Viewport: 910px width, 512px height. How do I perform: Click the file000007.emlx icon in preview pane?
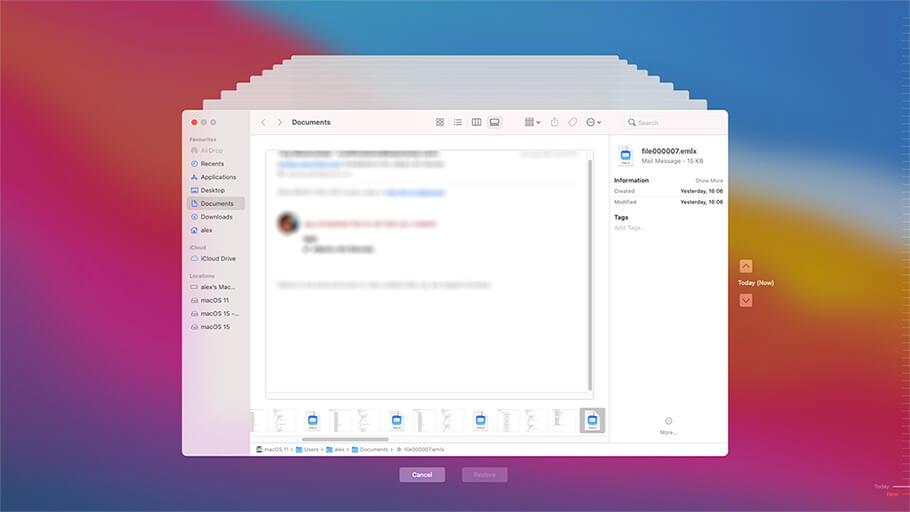(626, 156)
